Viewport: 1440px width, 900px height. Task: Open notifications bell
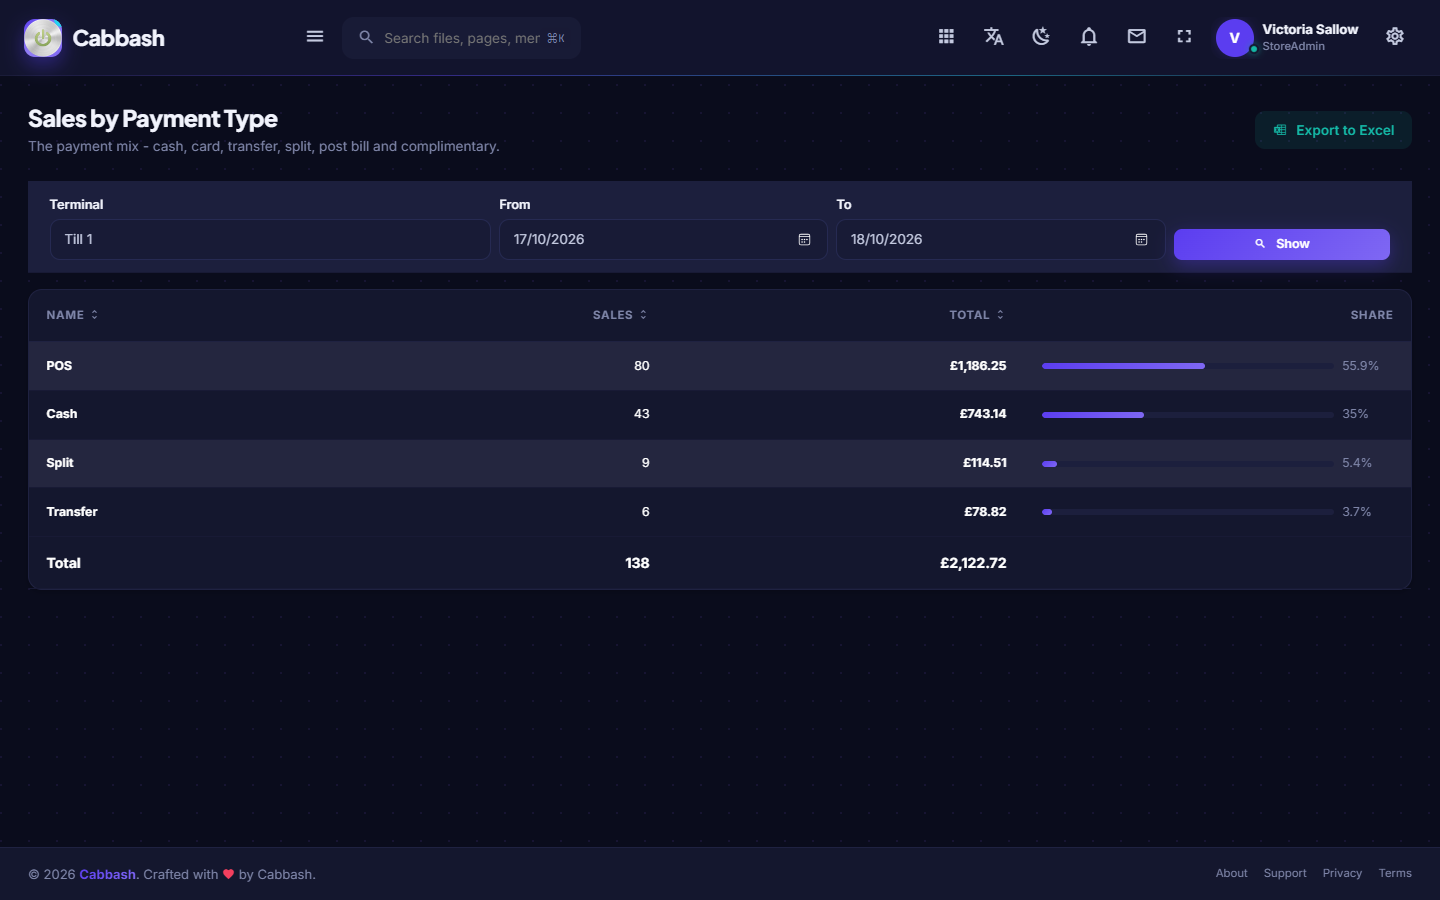1089,37
